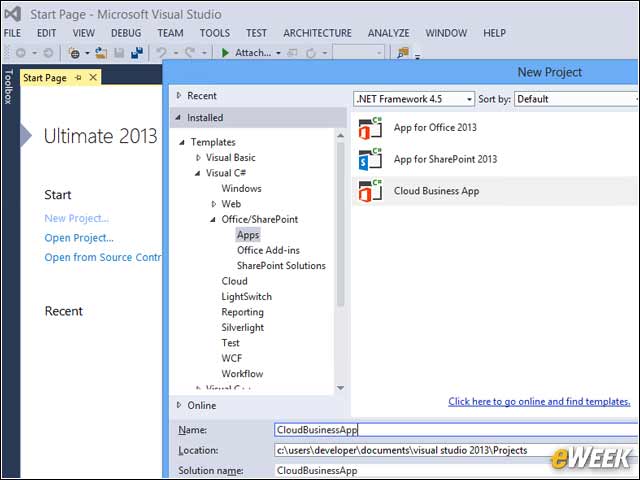
Task: Select the Office Add-ins tree item
Action: pos(268,250)
